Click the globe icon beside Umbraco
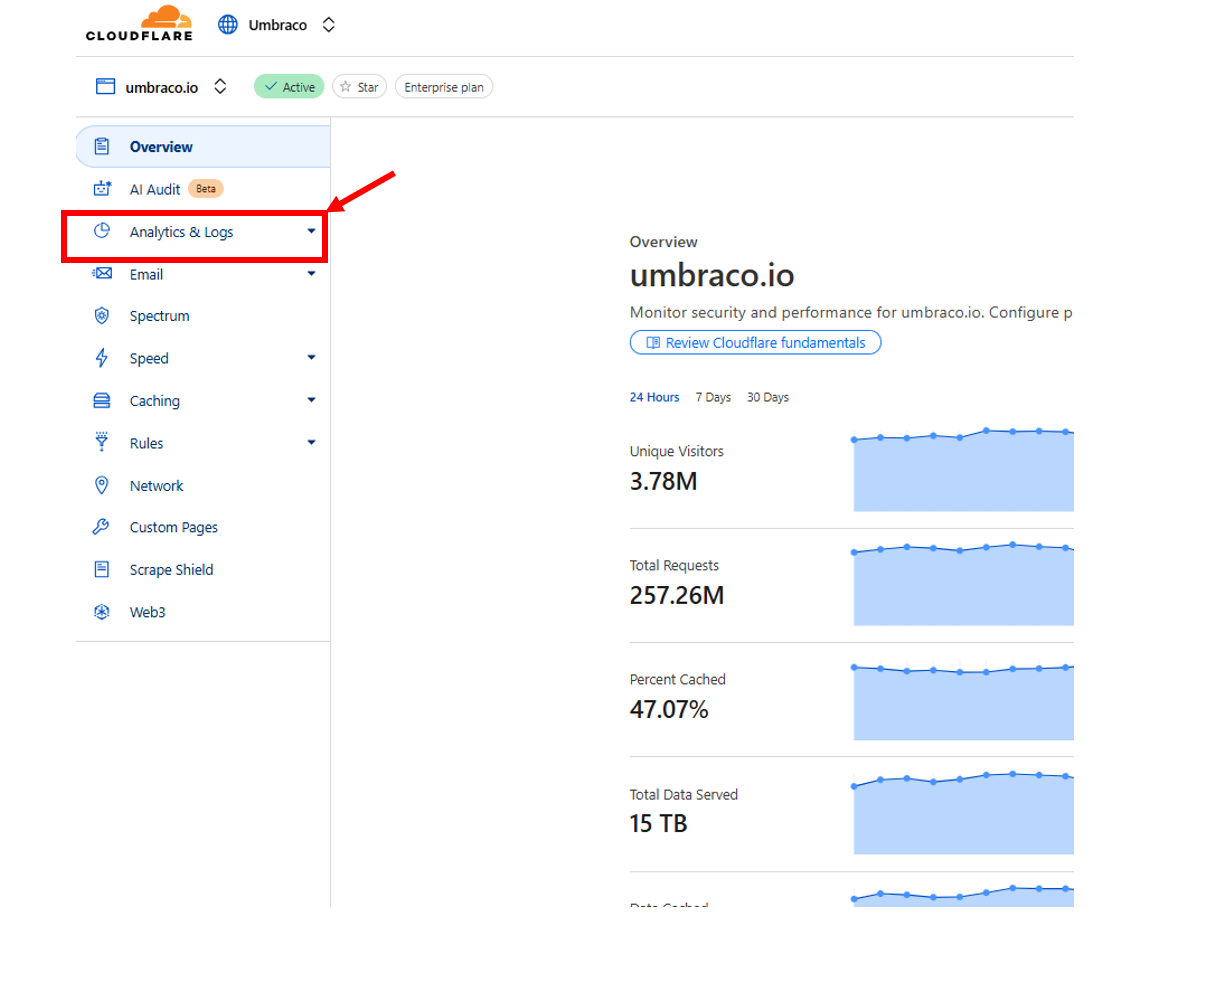Viewport: 1208px width, 997px height. tap(228, 25)
